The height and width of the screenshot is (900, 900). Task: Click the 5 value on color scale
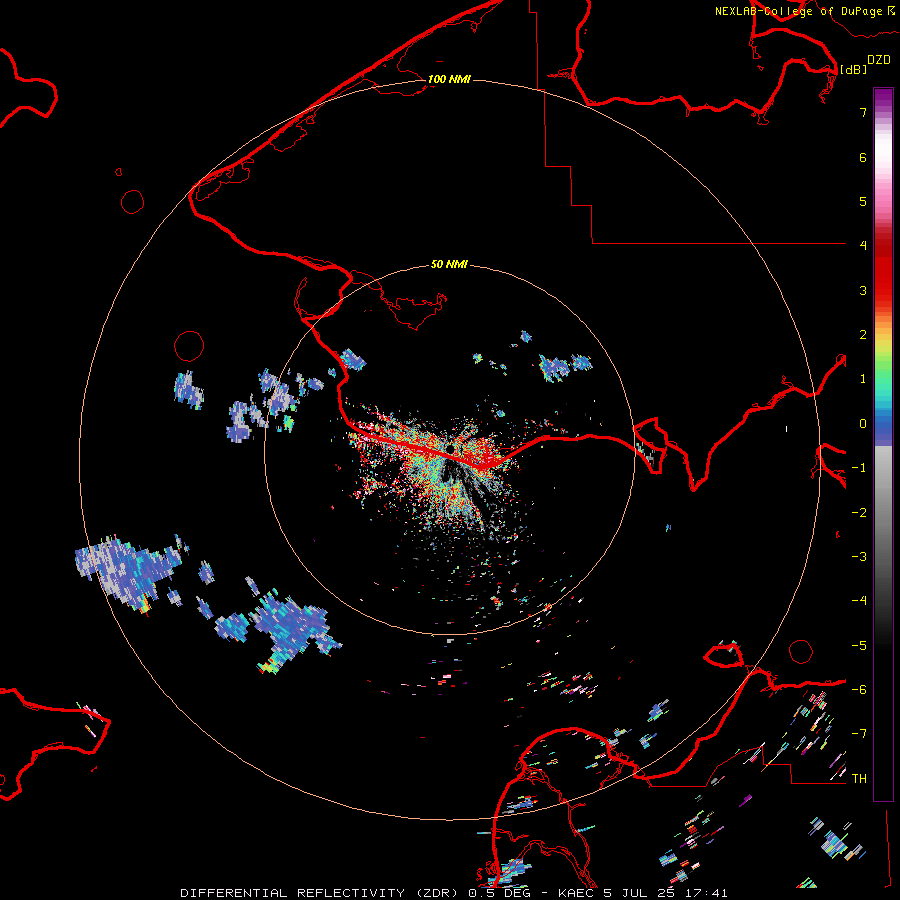pos(863,201)
